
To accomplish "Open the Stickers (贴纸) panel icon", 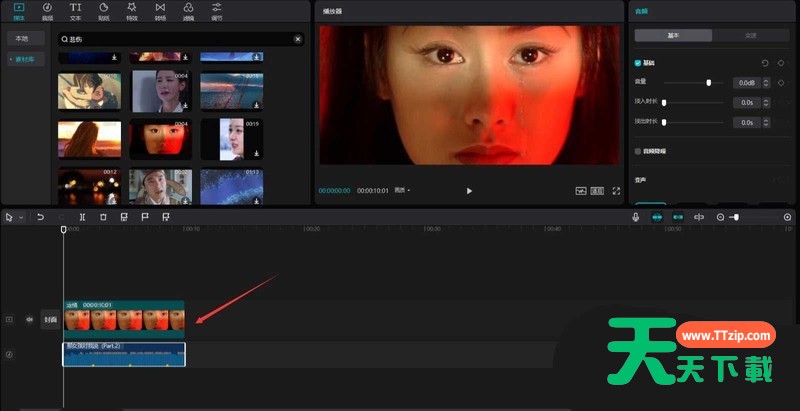I will [104, 11].
